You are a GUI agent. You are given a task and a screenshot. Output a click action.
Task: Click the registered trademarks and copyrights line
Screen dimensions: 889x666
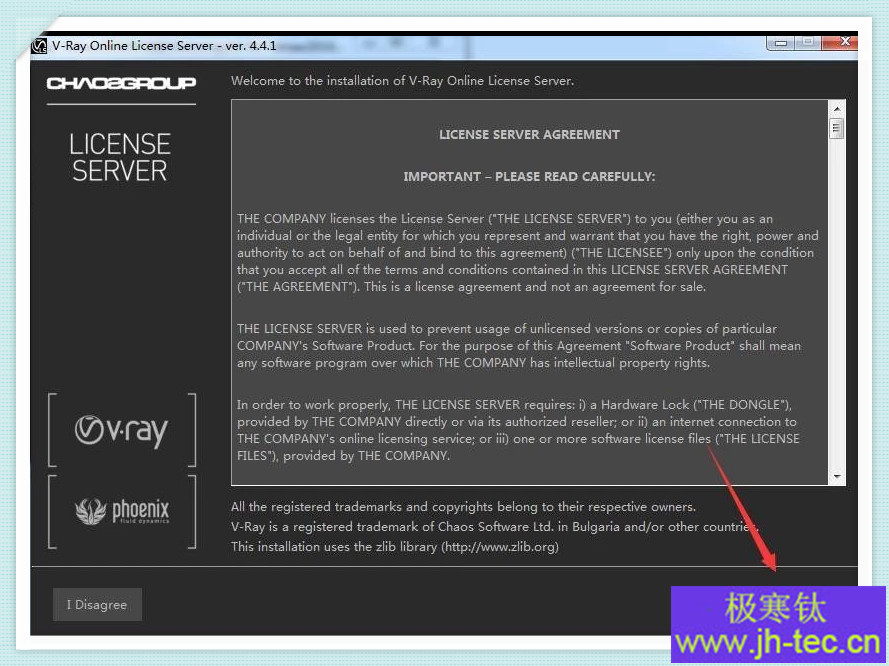pyautogui.click(x=463, y=507)
